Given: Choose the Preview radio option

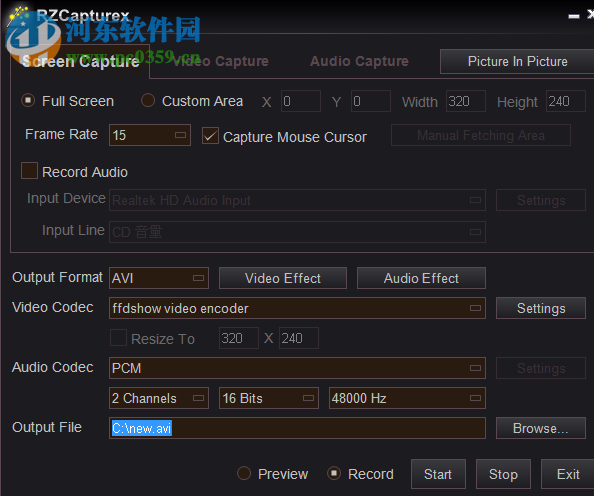Looking at the screenshot, I should tap(244, 473).
